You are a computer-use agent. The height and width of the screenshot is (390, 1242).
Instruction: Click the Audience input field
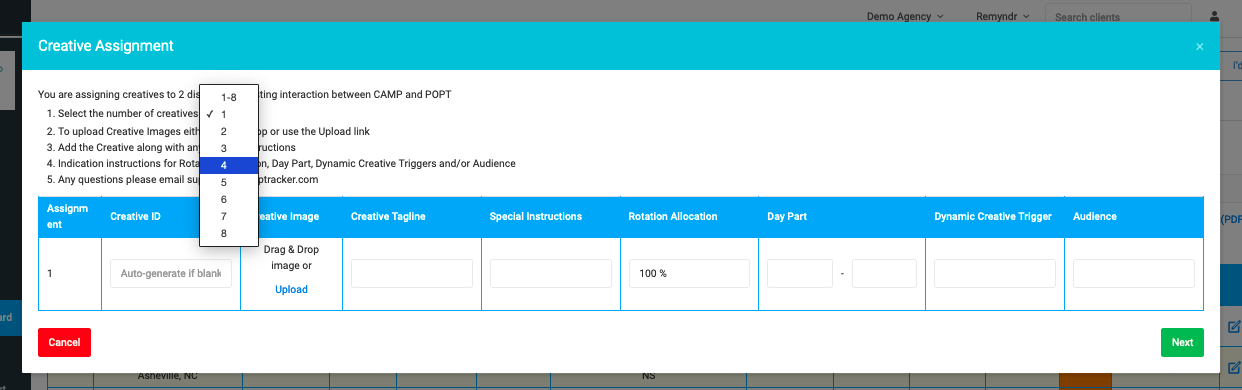tap(1134, 273)
